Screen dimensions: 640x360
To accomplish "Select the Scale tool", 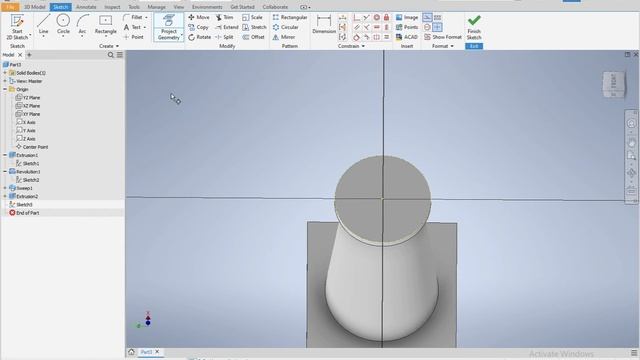I will tap(252, 18).
